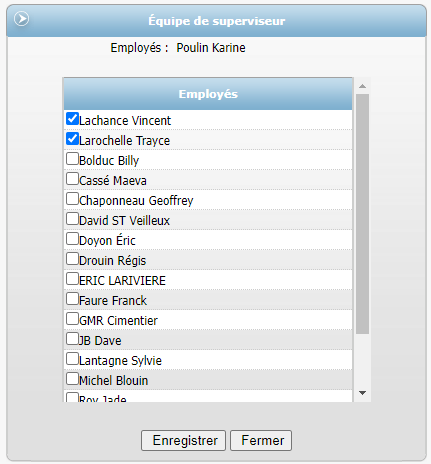Click the circled arrow icon in the title bar
Image resolution: width=431 pixels, height=464 pixels.
21,19
